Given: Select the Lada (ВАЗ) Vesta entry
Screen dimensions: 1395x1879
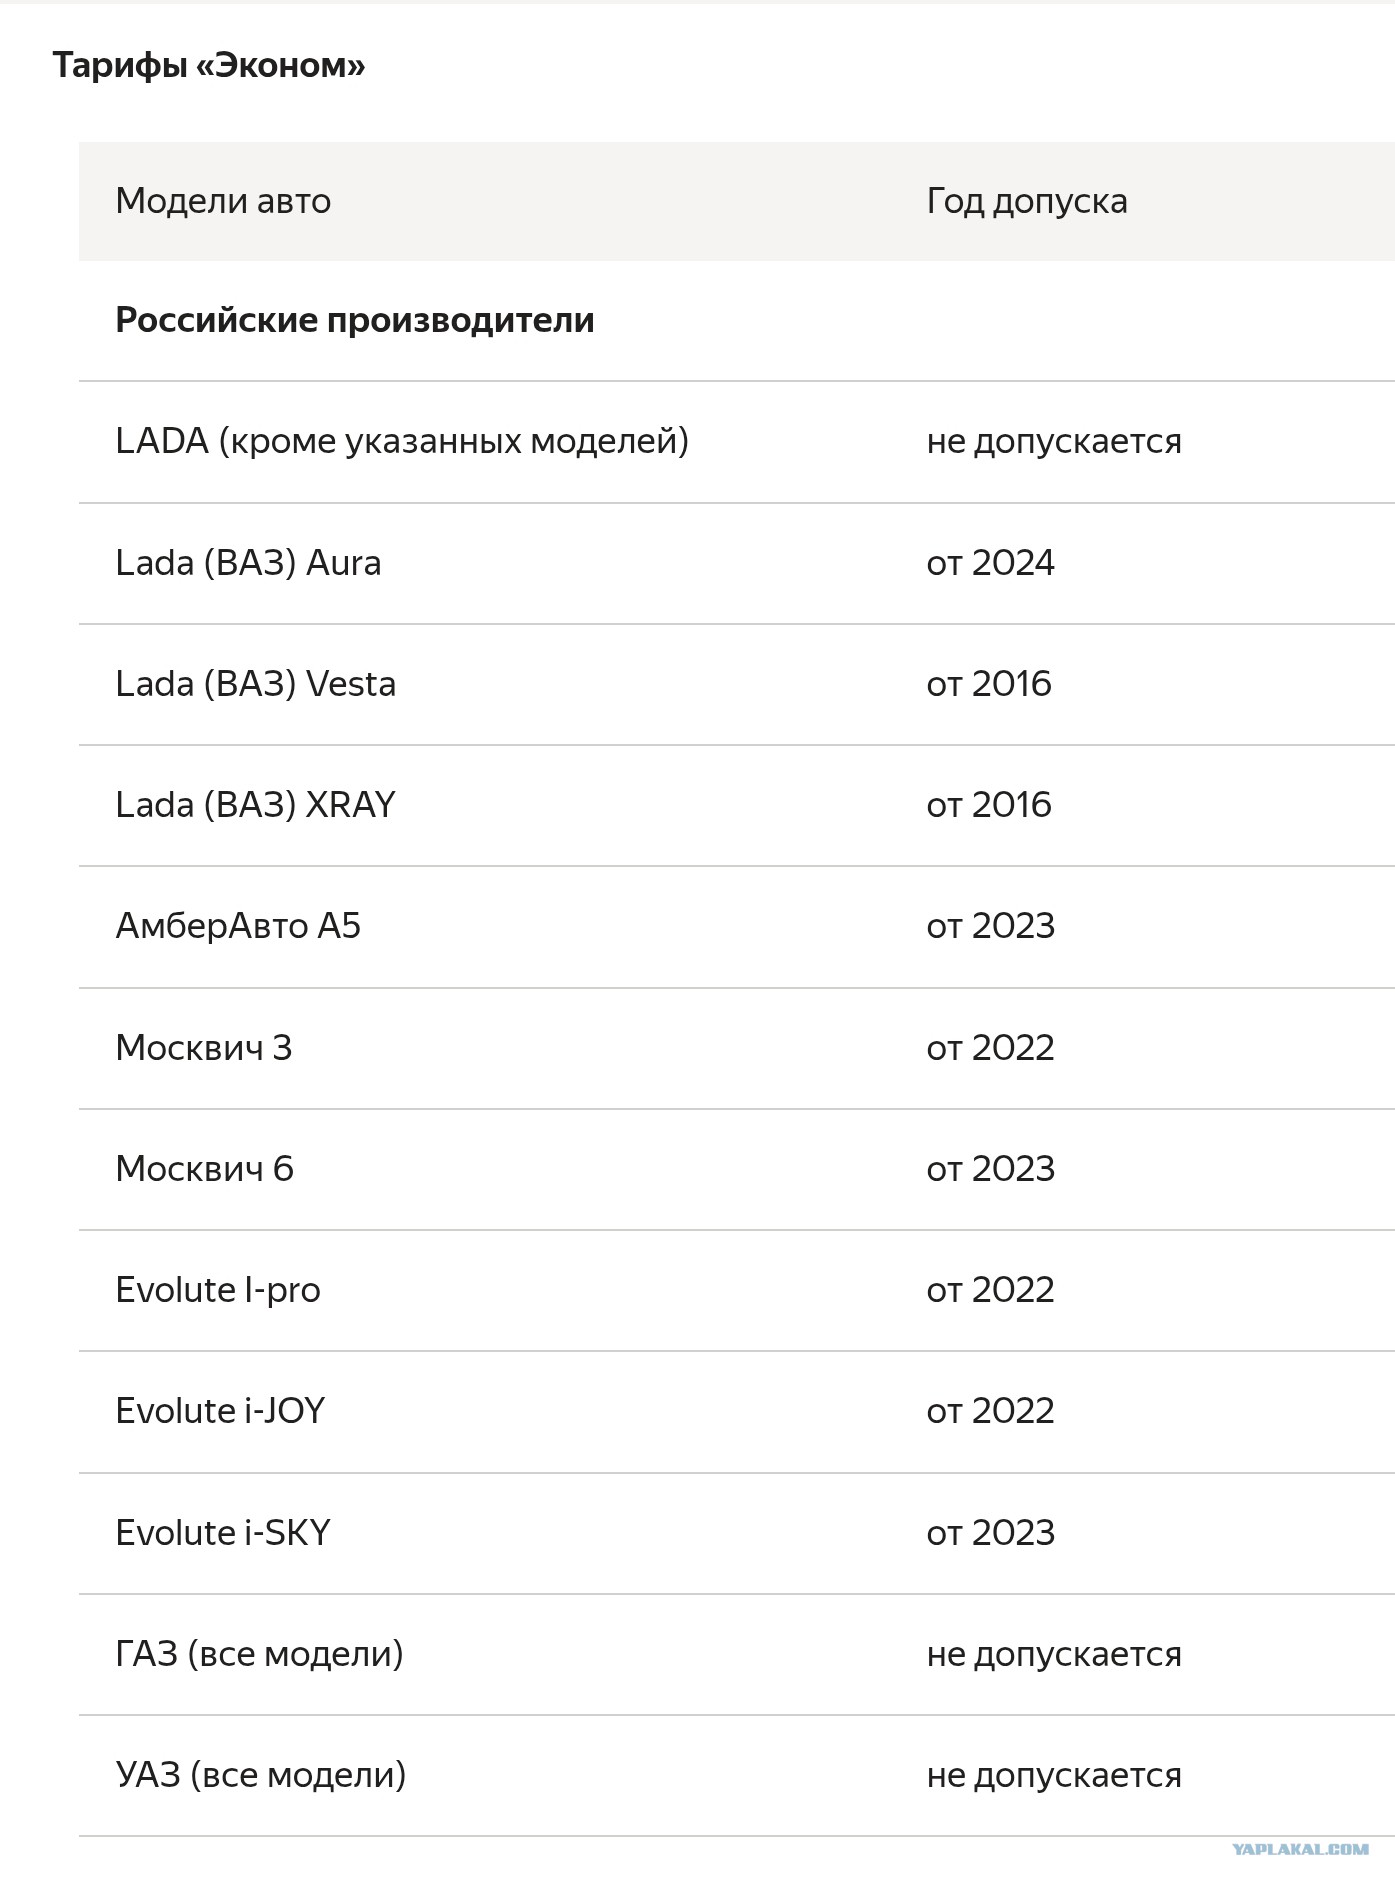Looking at the screenshot, I should coord(256,684).
